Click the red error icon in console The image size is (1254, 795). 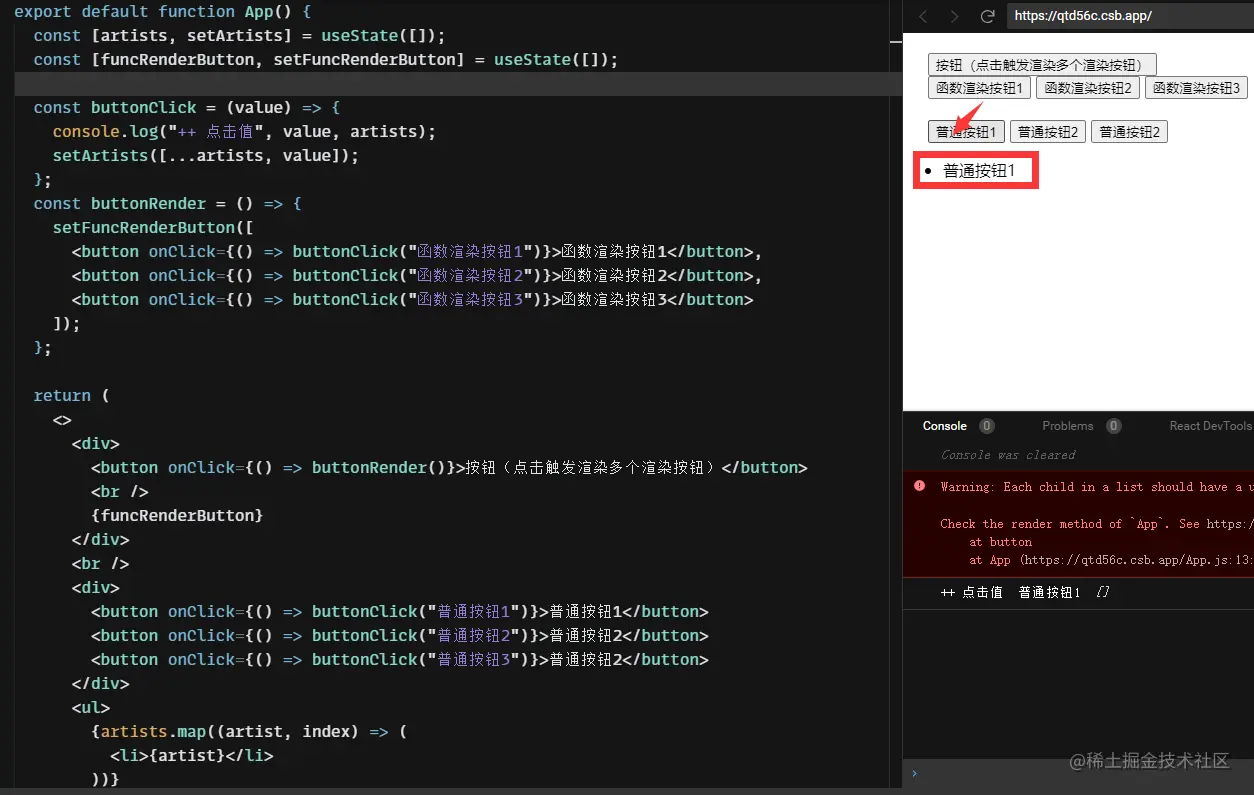pyautogui.click(x=919, y=486)
